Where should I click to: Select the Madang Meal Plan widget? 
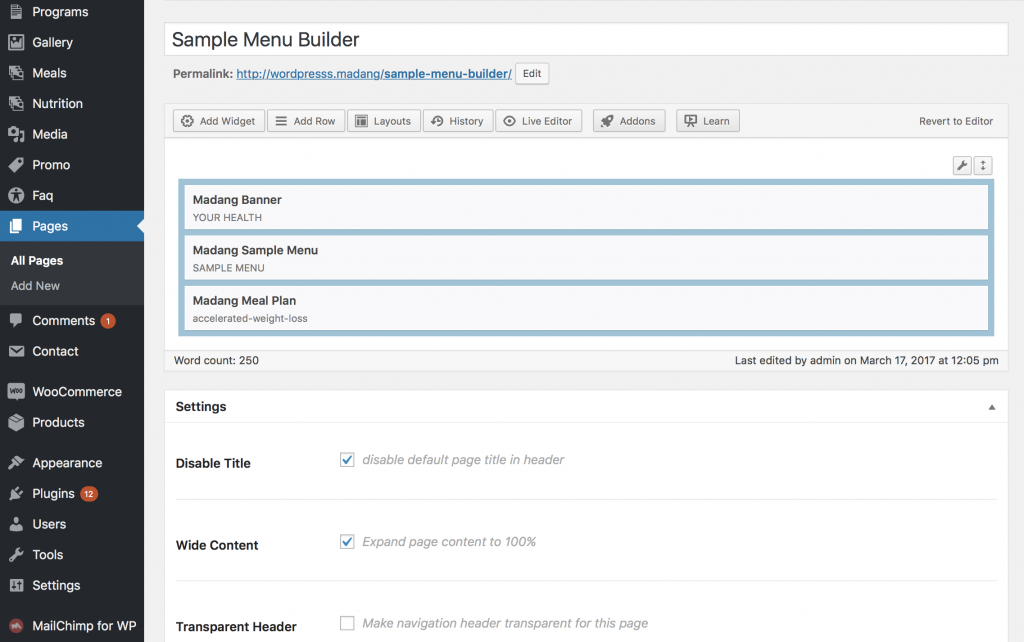coord(586,308)
